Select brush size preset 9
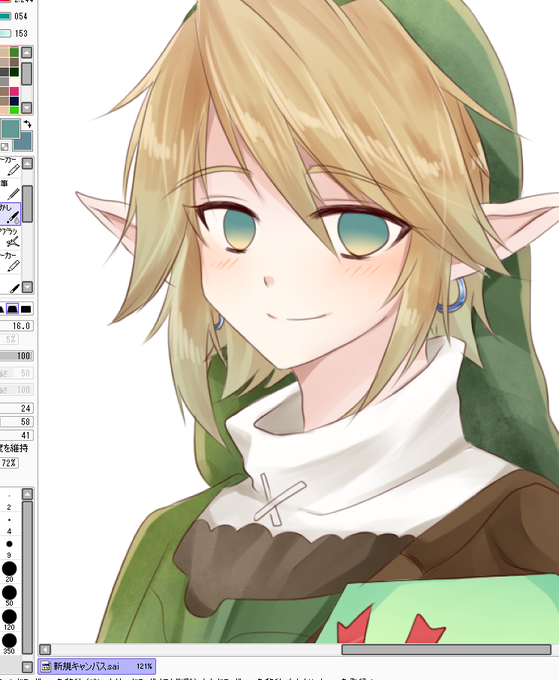 10,548
